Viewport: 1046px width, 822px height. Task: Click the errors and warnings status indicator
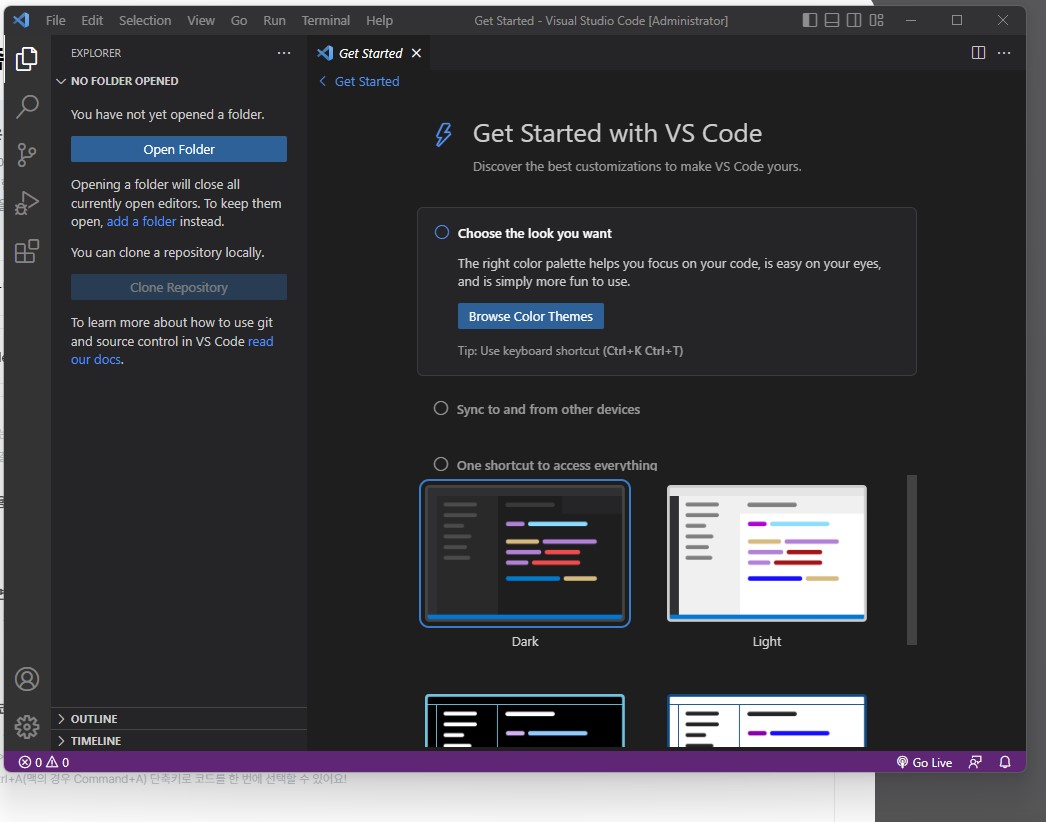[43, 762]
